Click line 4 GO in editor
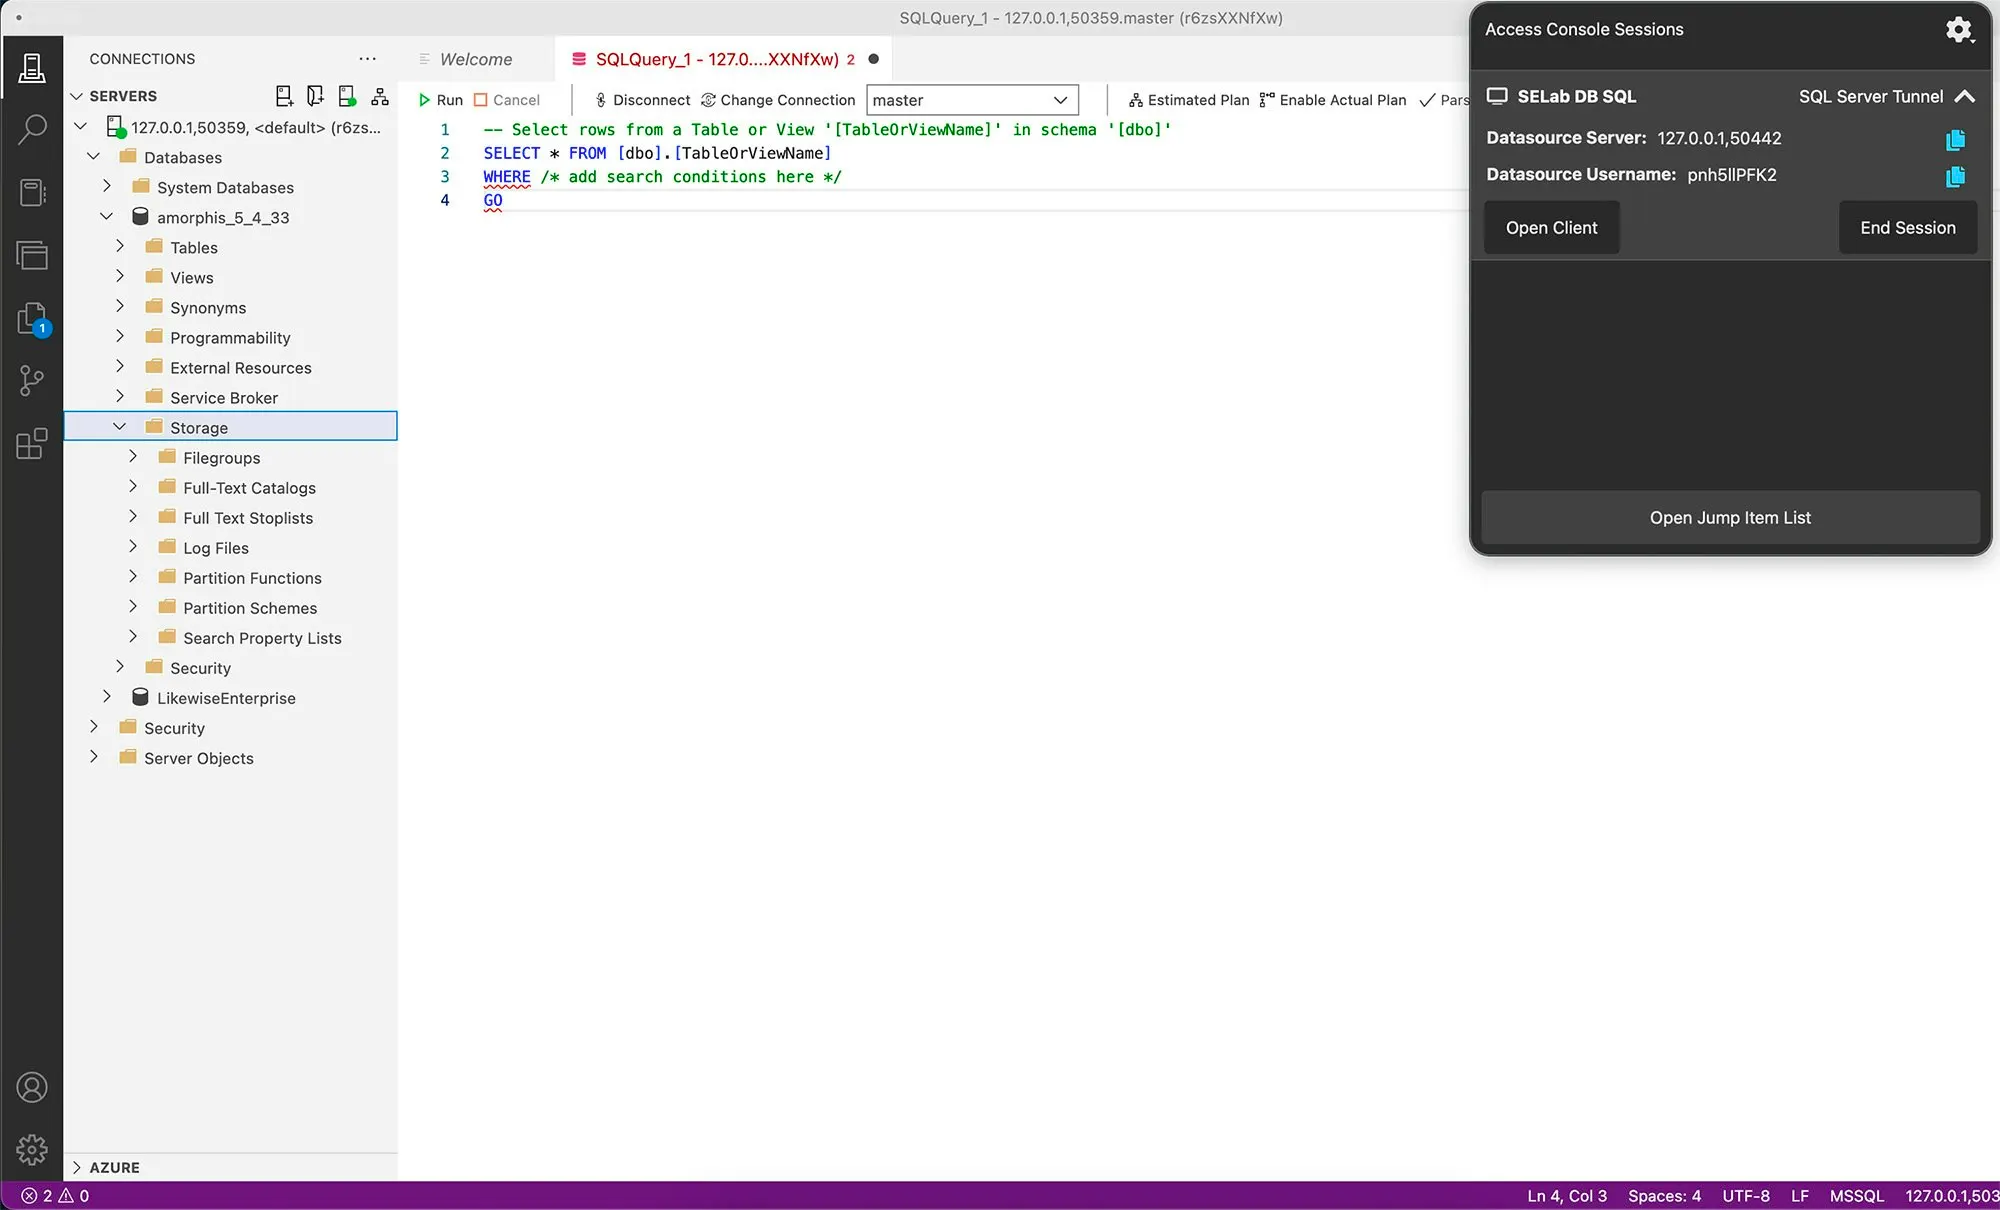 click(493, 200)
